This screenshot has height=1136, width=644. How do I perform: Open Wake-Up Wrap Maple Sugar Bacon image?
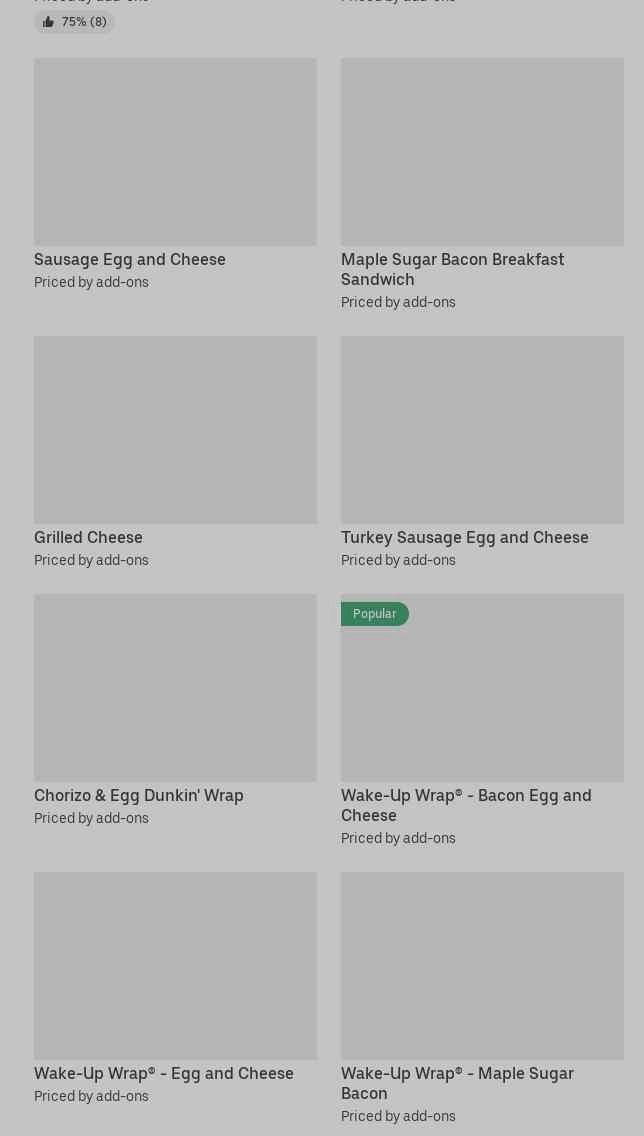(x=482, y=966)
